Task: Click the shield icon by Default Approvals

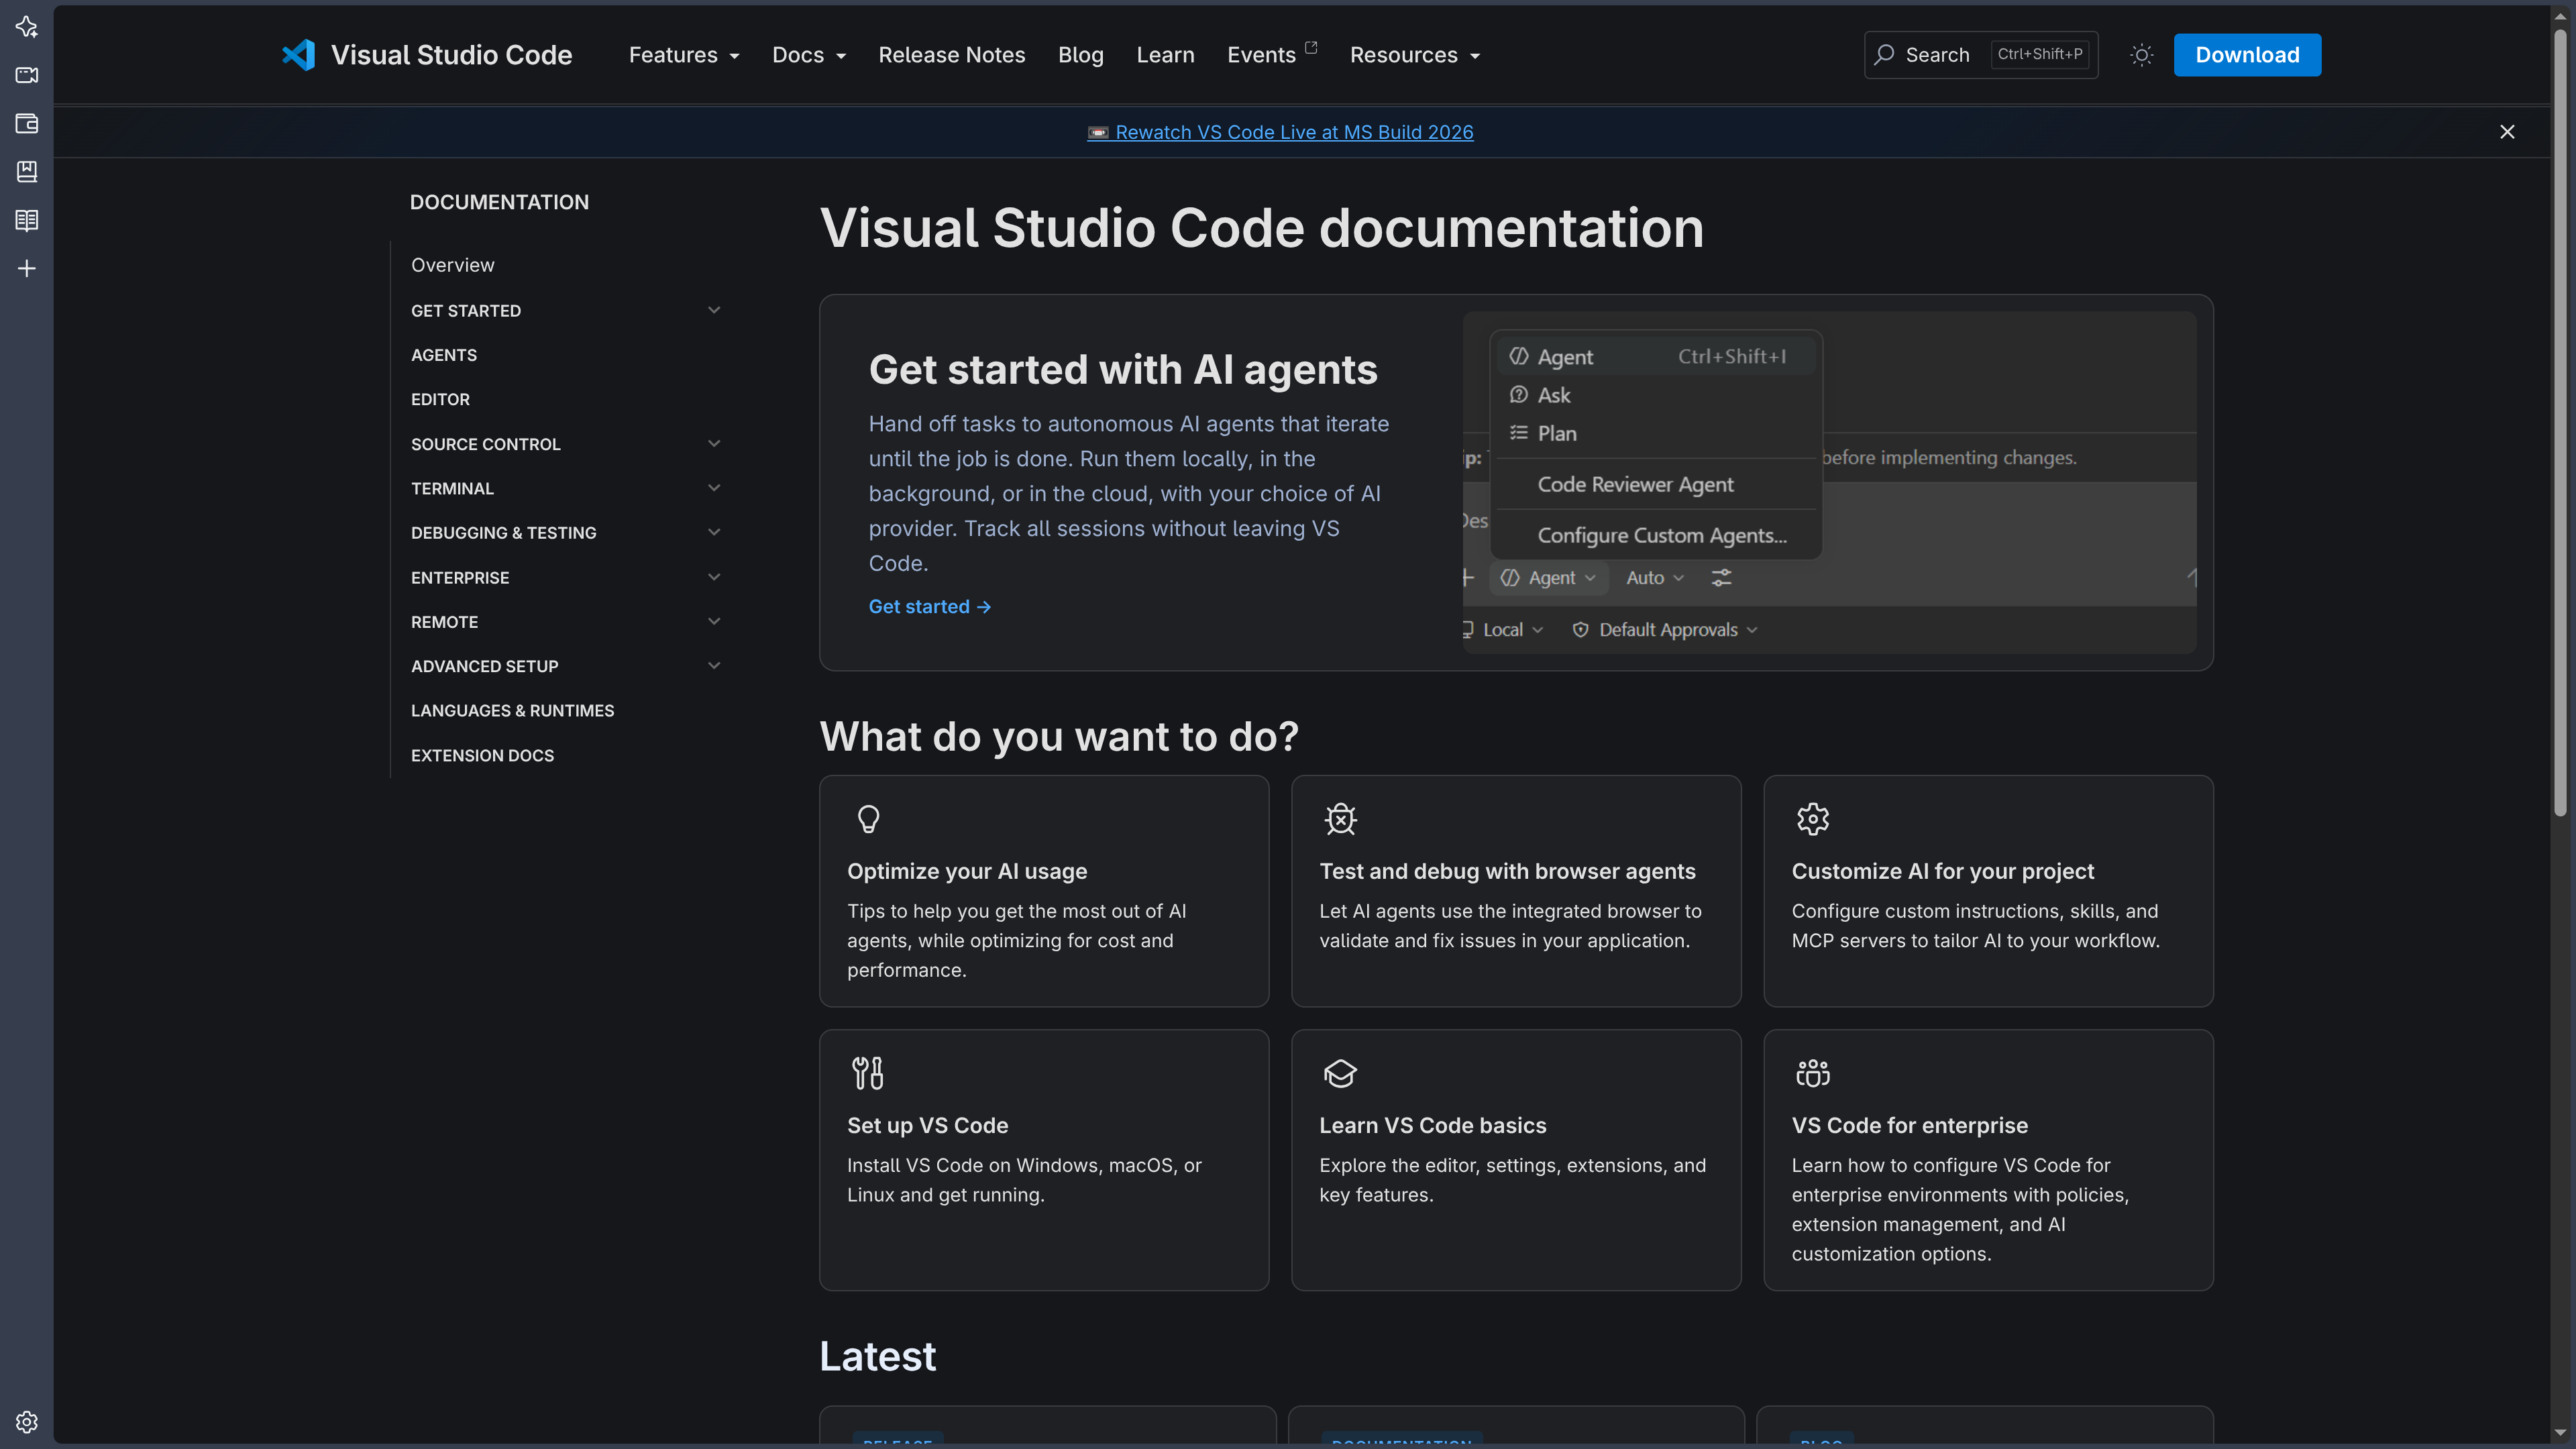Action: (x=1580, y=630)
